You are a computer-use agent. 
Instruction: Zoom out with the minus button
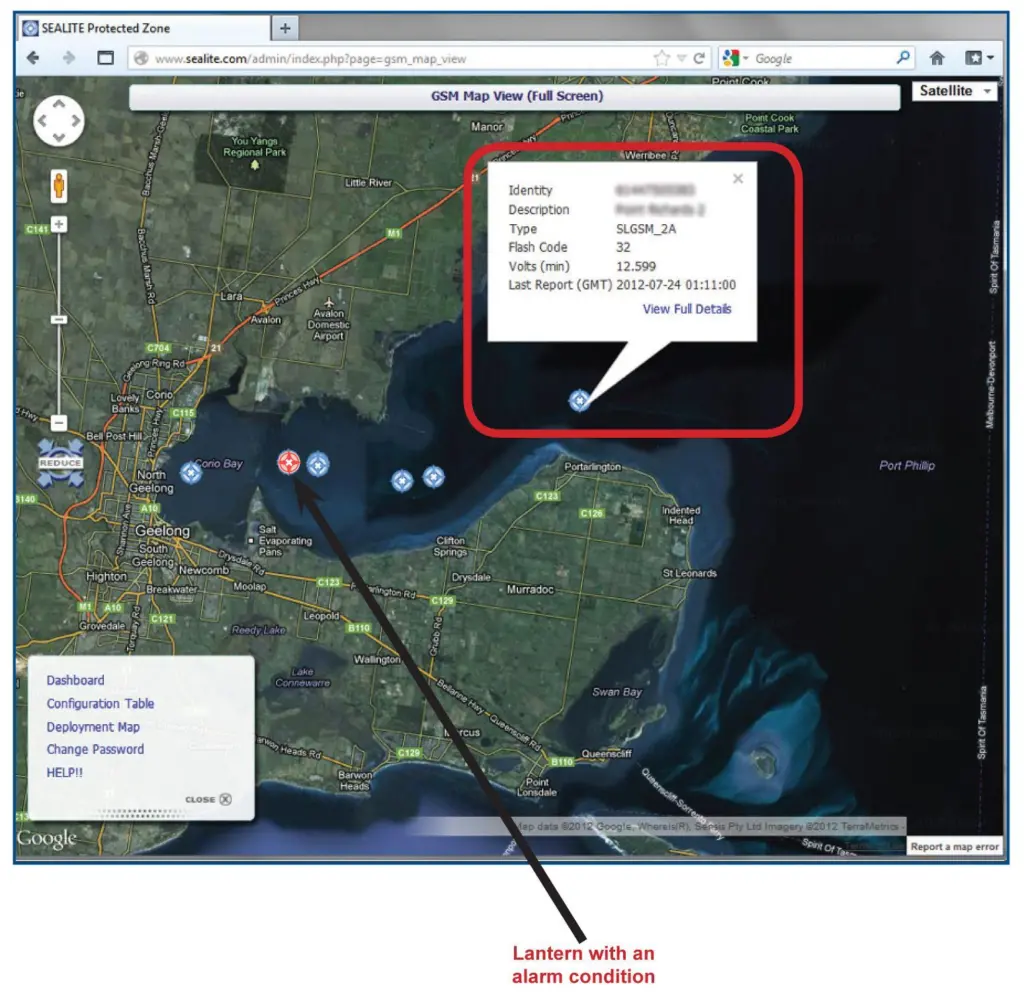coord(59,423)
